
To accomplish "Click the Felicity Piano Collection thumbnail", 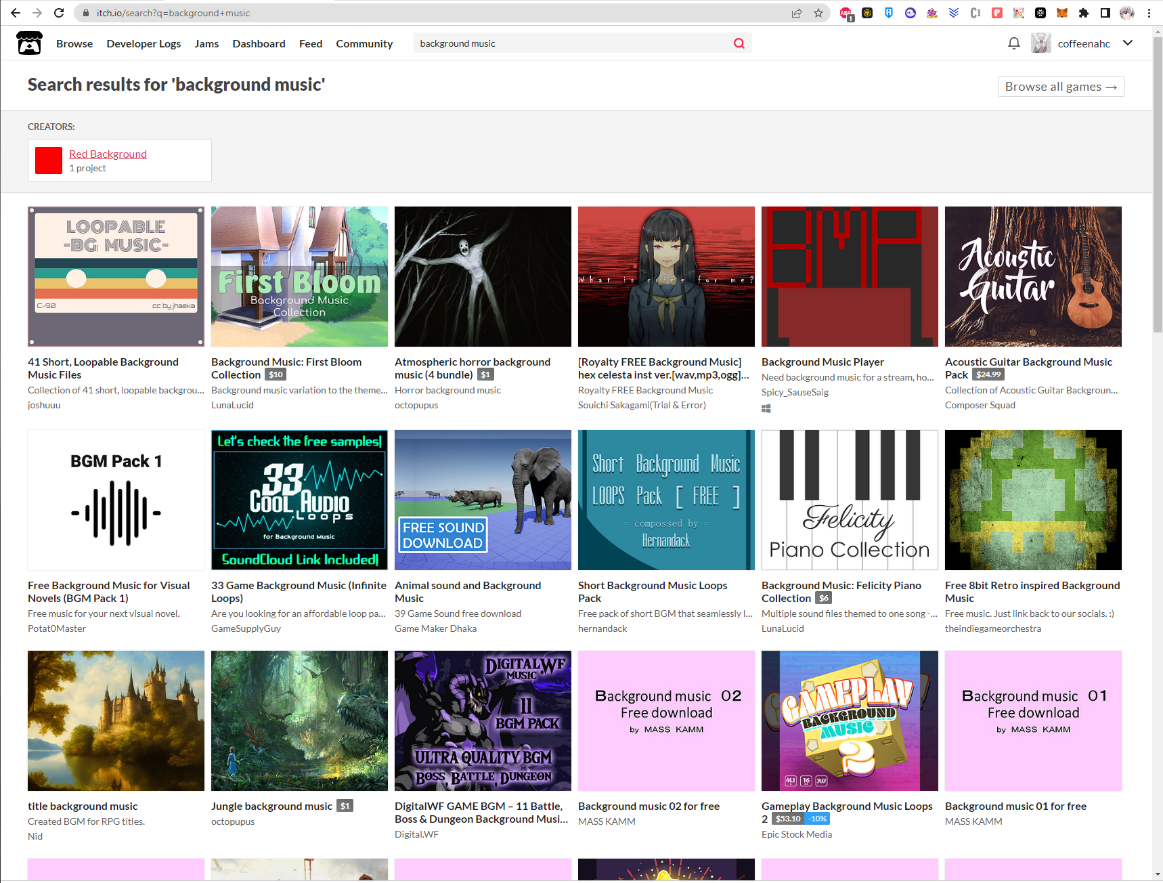I will 850,500.
